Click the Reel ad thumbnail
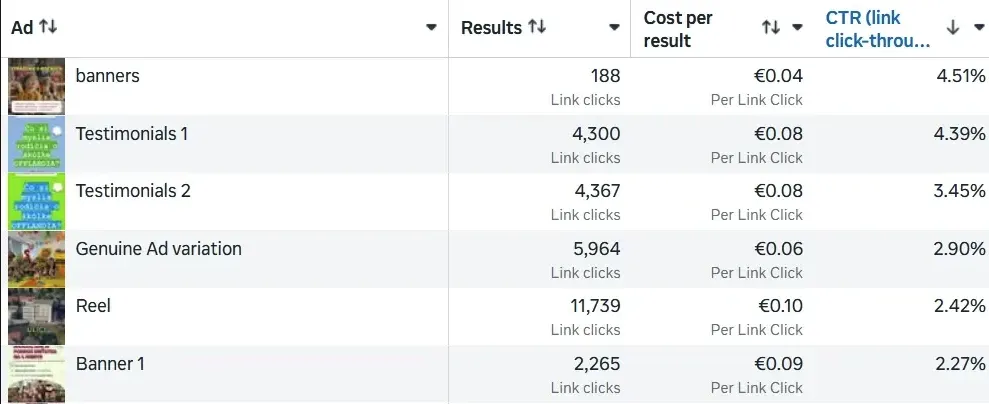 coord(37,316)
